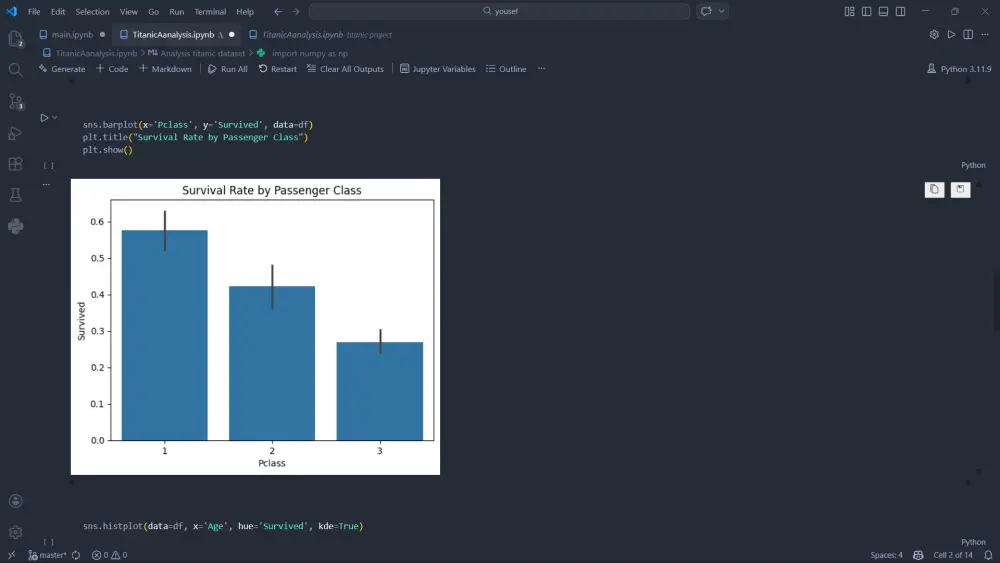Open remote window icon in status bar
Viewport: 1000px width, 563px height.
pos(11,555)
